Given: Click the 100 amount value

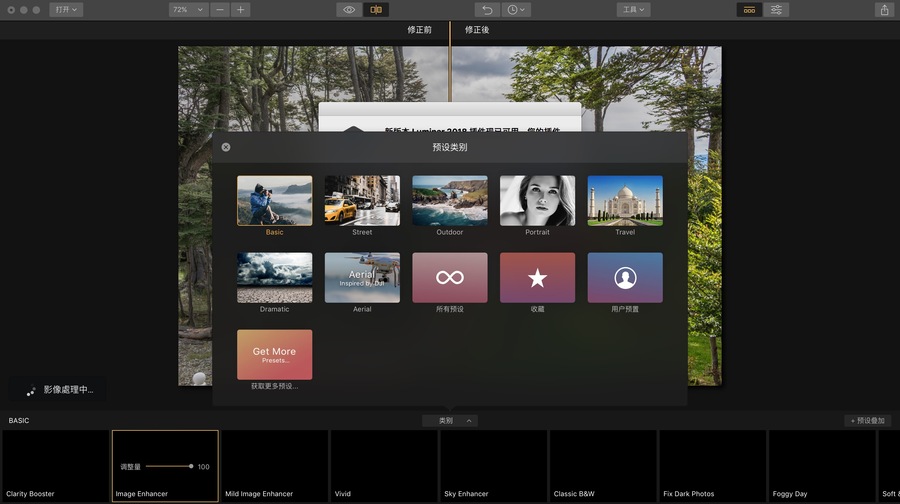Looking at the screenshot, I should click(x=204, y=467).
